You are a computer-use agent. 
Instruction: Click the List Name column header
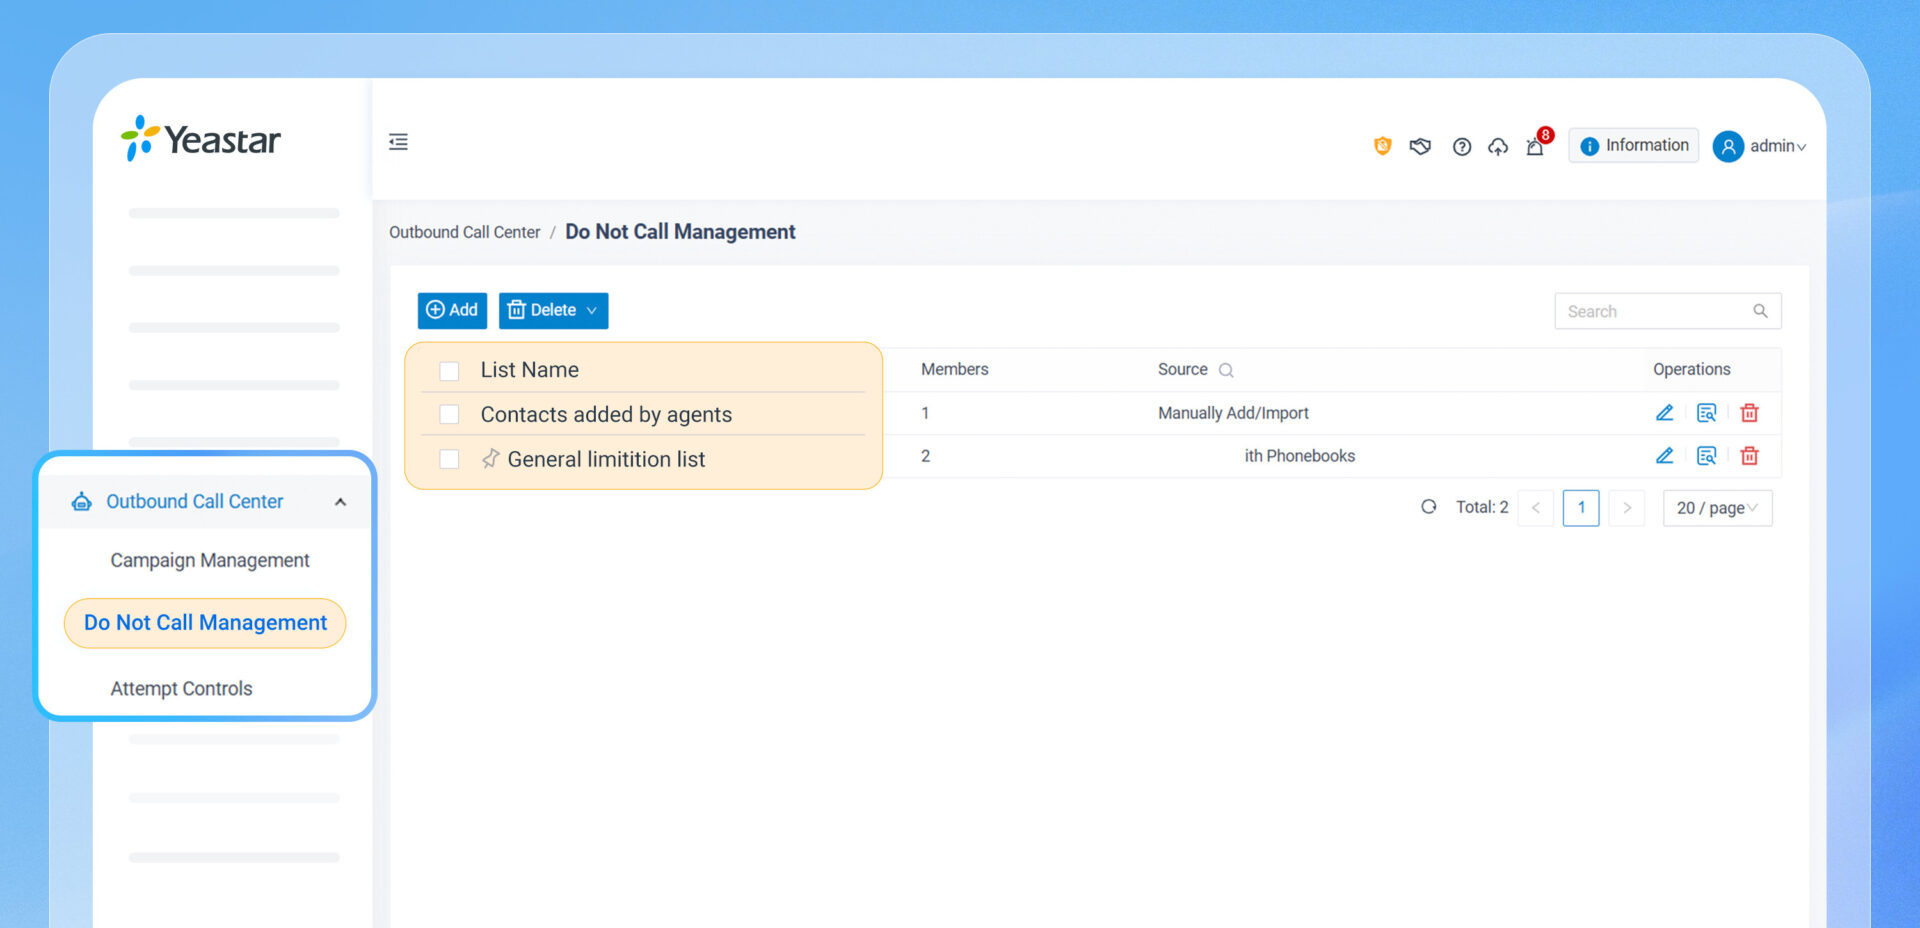pos(529,370)
